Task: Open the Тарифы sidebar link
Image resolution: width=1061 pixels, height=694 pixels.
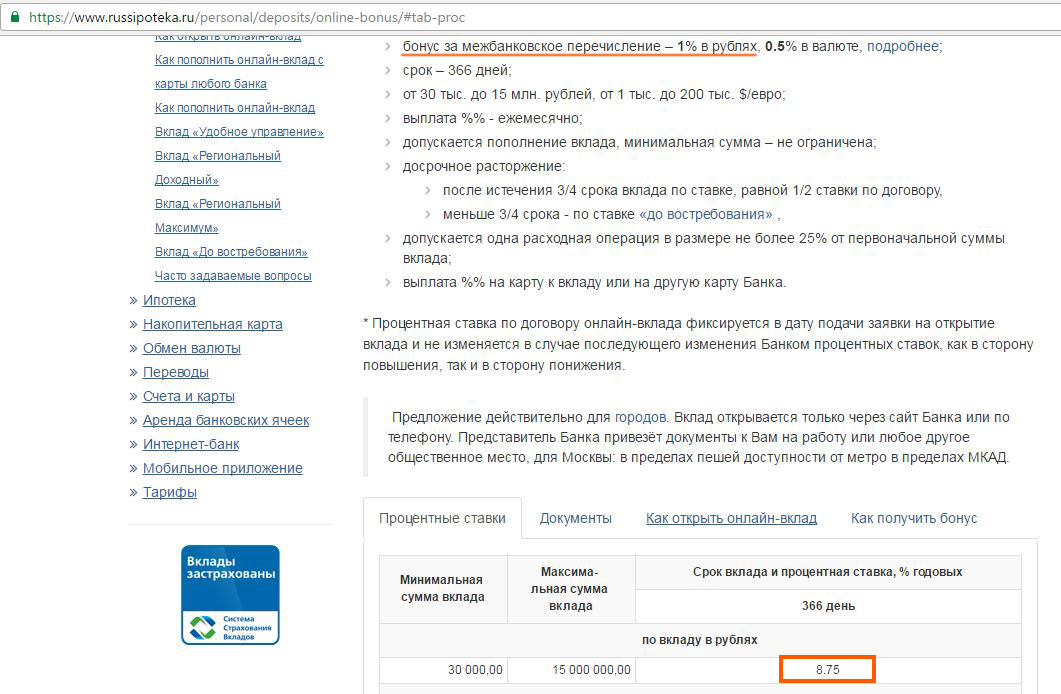Action: (x=169, y=492)
